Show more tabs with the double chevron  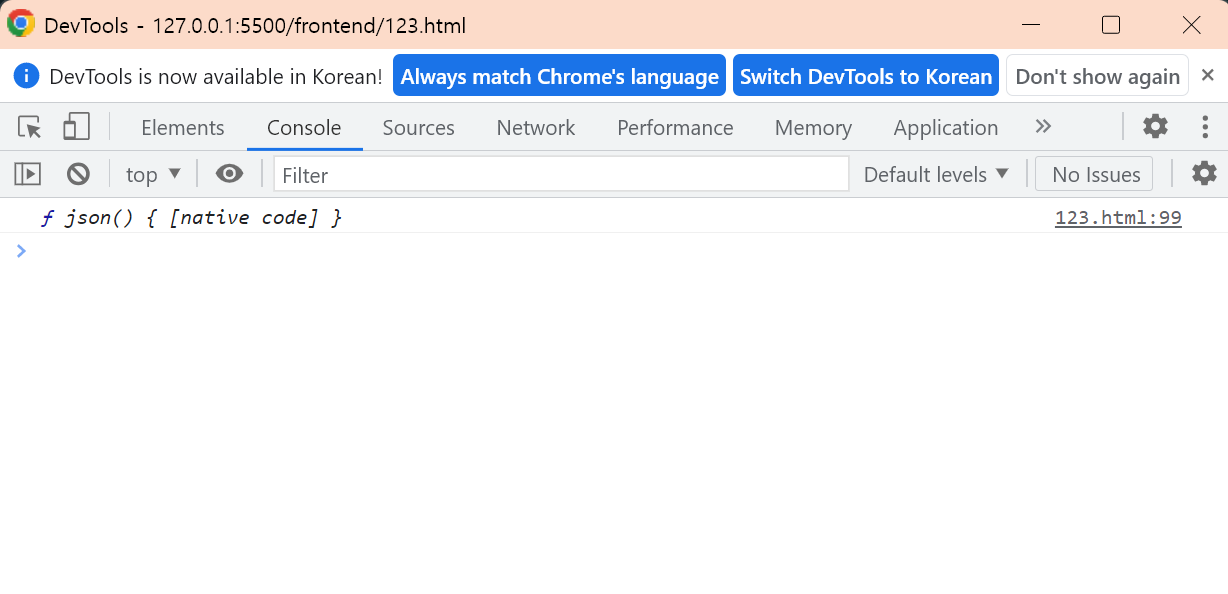pyautogui.click(x=1043, y=126)
